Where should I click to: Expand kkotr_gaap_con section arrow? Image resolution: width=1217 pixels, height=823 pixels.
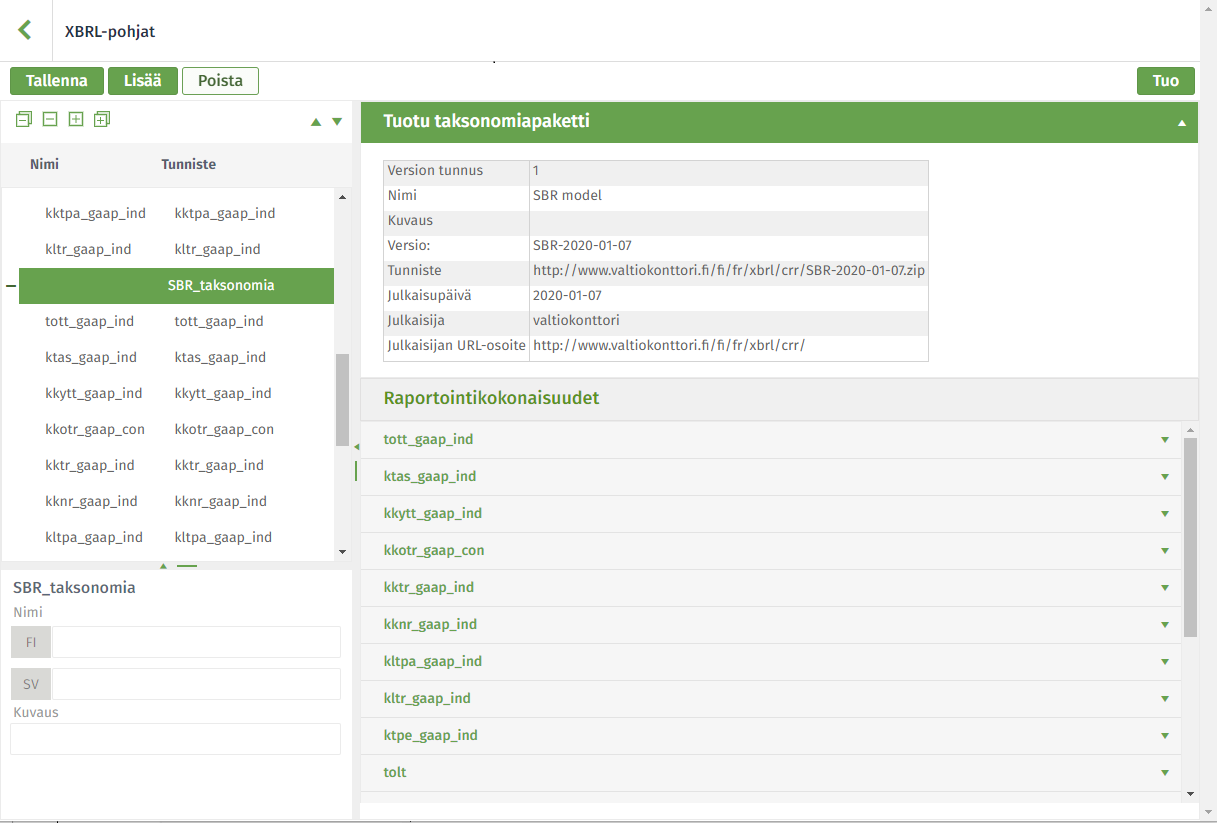(1165, 551)
